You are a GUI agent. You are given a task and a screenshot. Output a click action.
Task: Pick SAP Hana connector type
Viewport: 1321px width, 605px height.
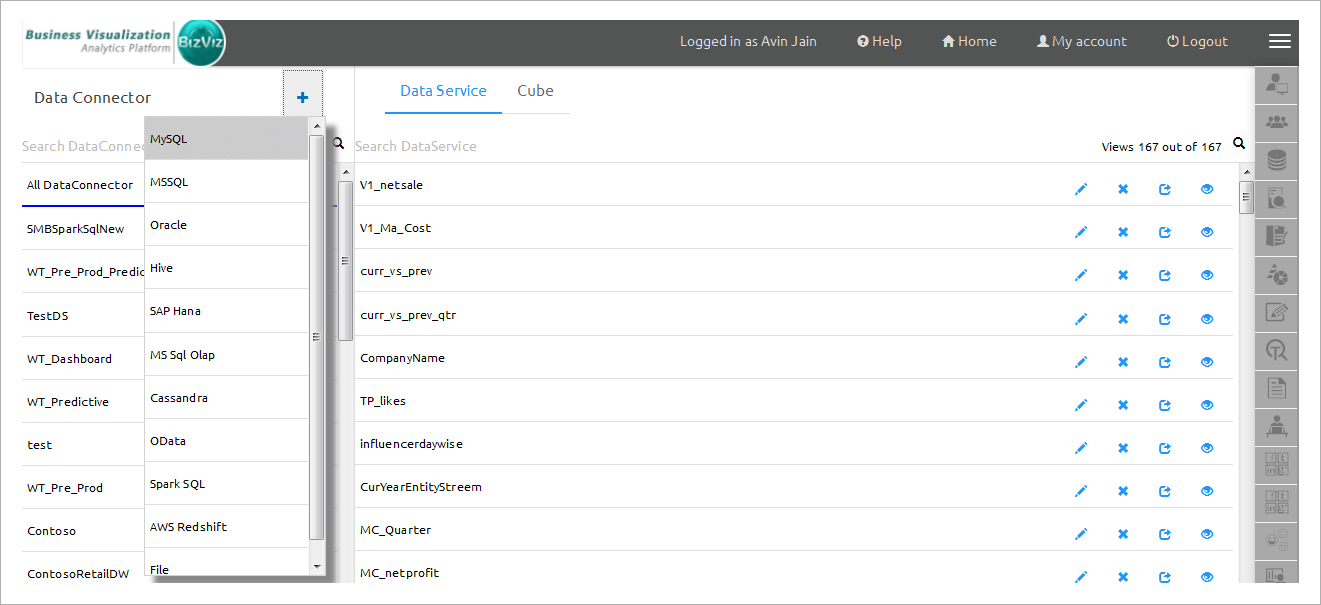(227, 311)
